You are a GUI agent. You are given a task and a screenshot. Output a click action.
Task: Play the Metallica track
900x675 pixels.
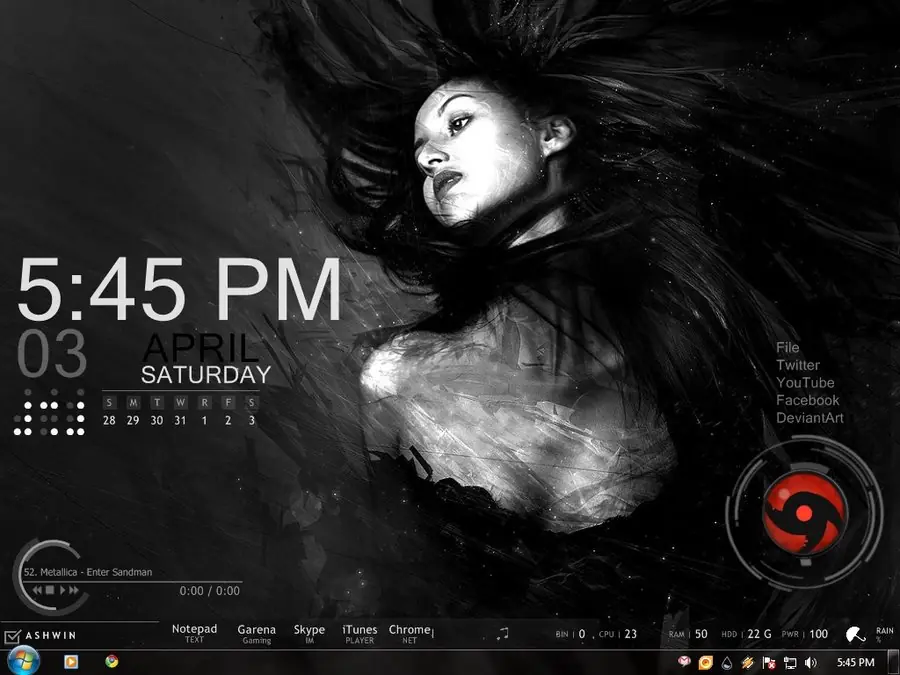(63, 590)
